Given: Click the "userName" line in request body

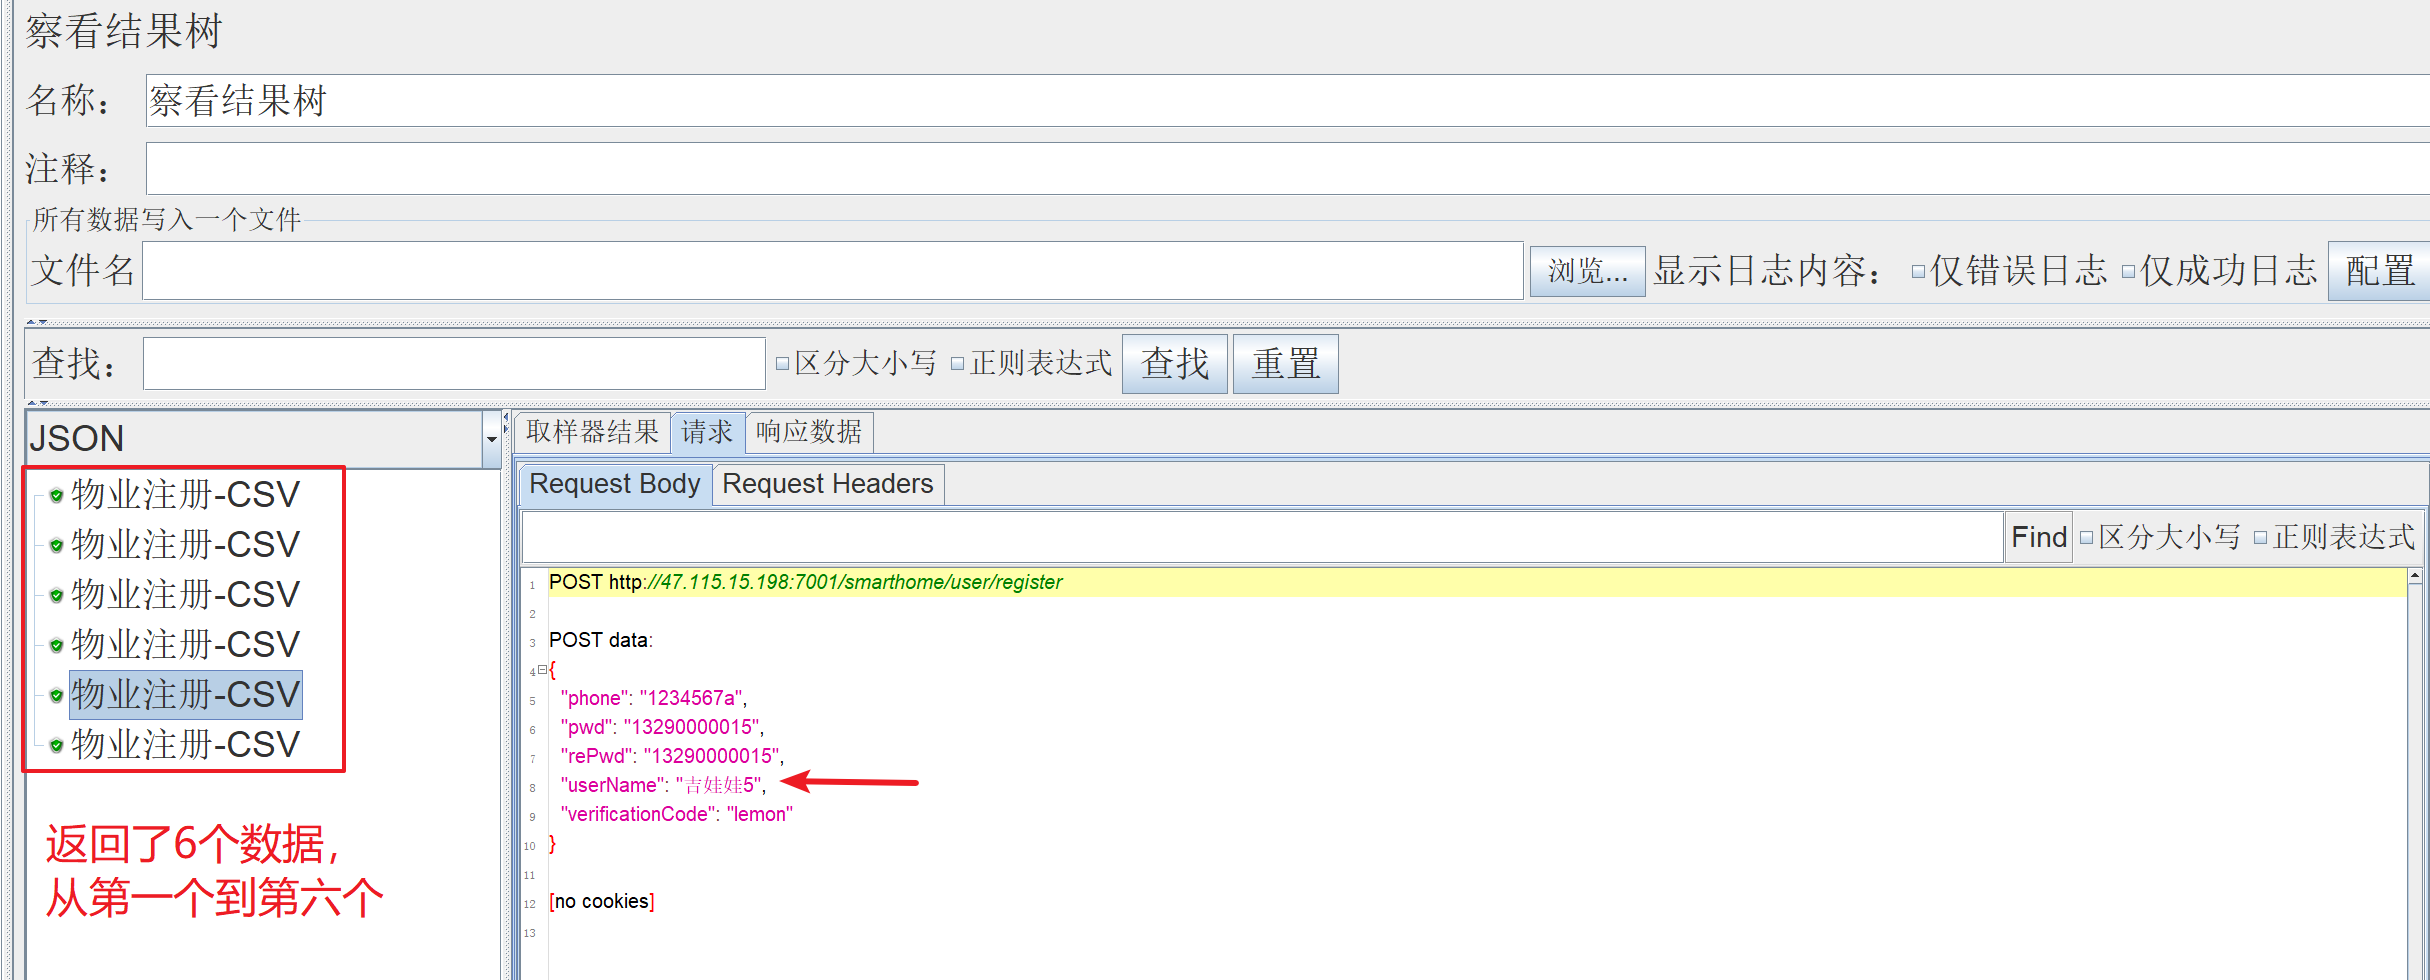Looking at the screenshot, I should coord(663,785).
